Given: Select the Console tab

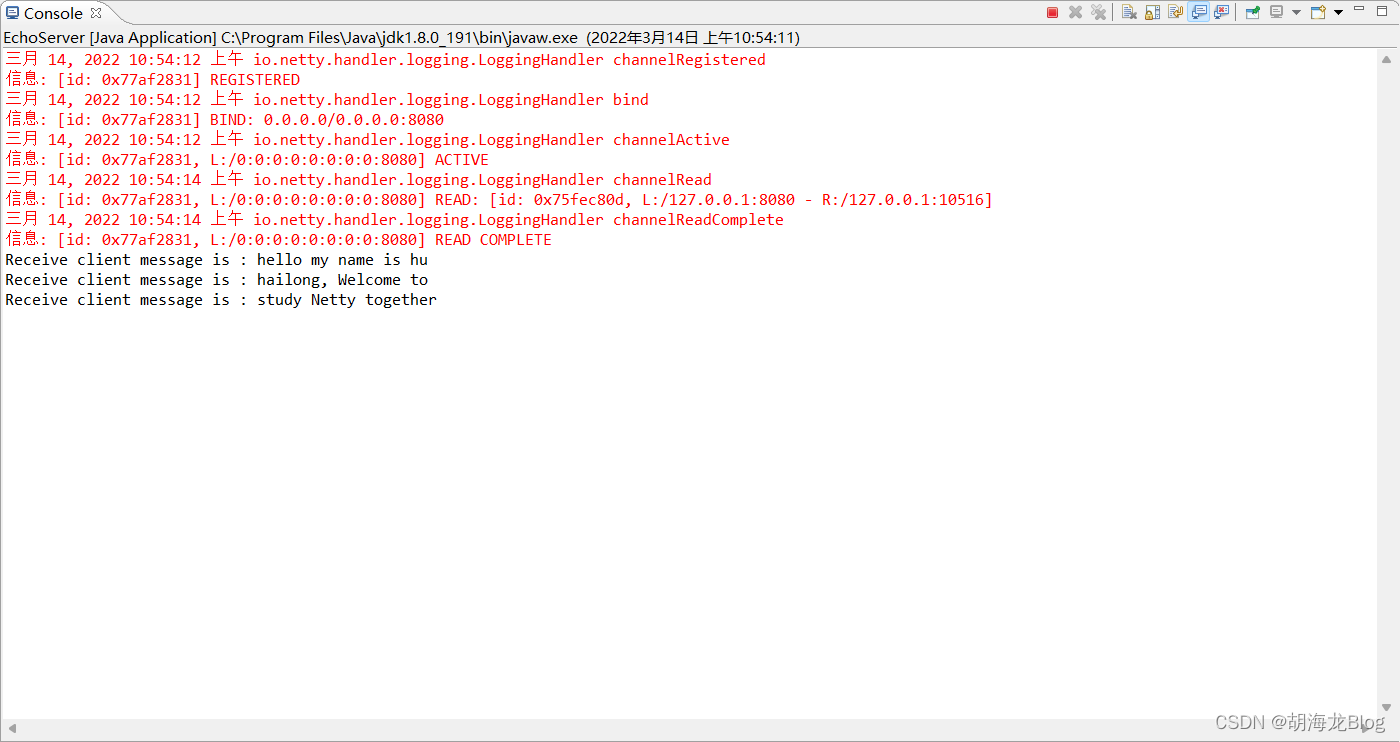Looking at the screenshot, I should pos(52,13).
